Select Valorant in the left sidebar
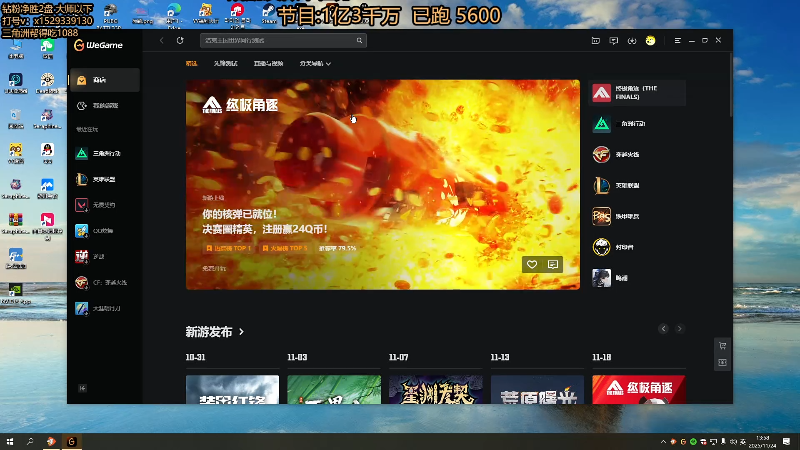800x450 pixels. tap(105, 205)
